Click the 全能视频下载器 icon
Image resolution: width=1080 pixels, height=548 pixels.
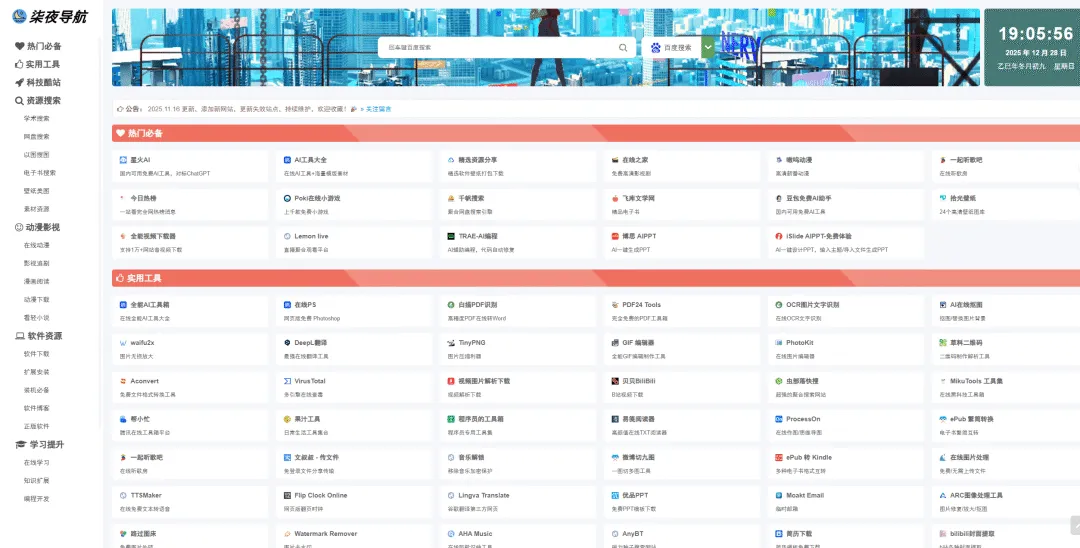[123, 236]
